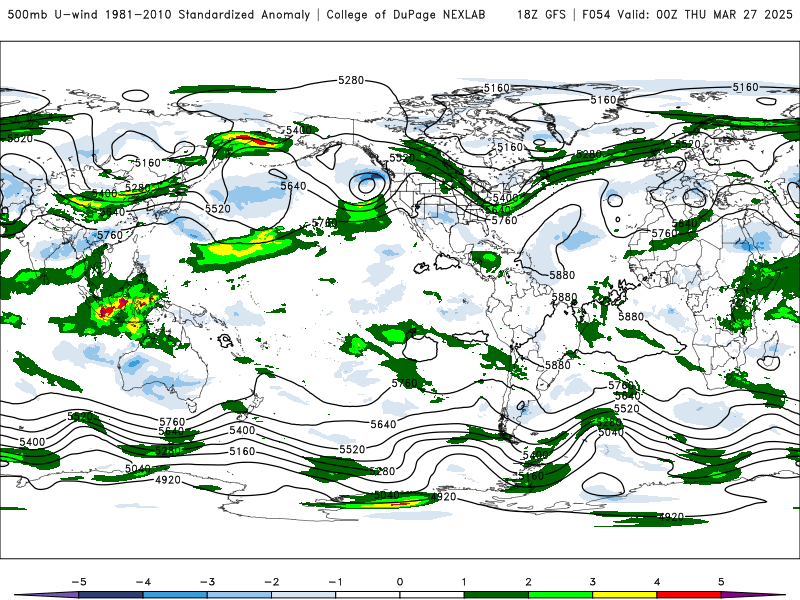Image resolution: width=800 pixels, height=600 pixels.
Task: Click the "4" colorbar tick label
Action: coord(657,582)
